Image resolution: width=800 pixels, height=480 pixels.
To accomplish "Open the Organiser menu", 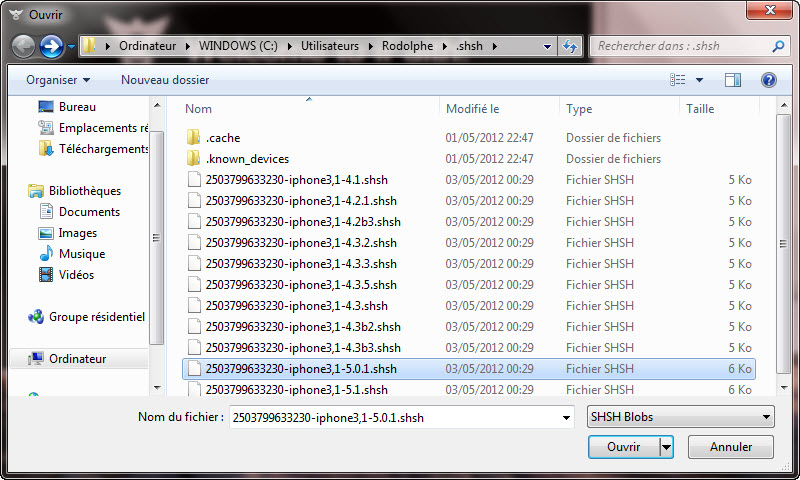I will pos(58,80).
